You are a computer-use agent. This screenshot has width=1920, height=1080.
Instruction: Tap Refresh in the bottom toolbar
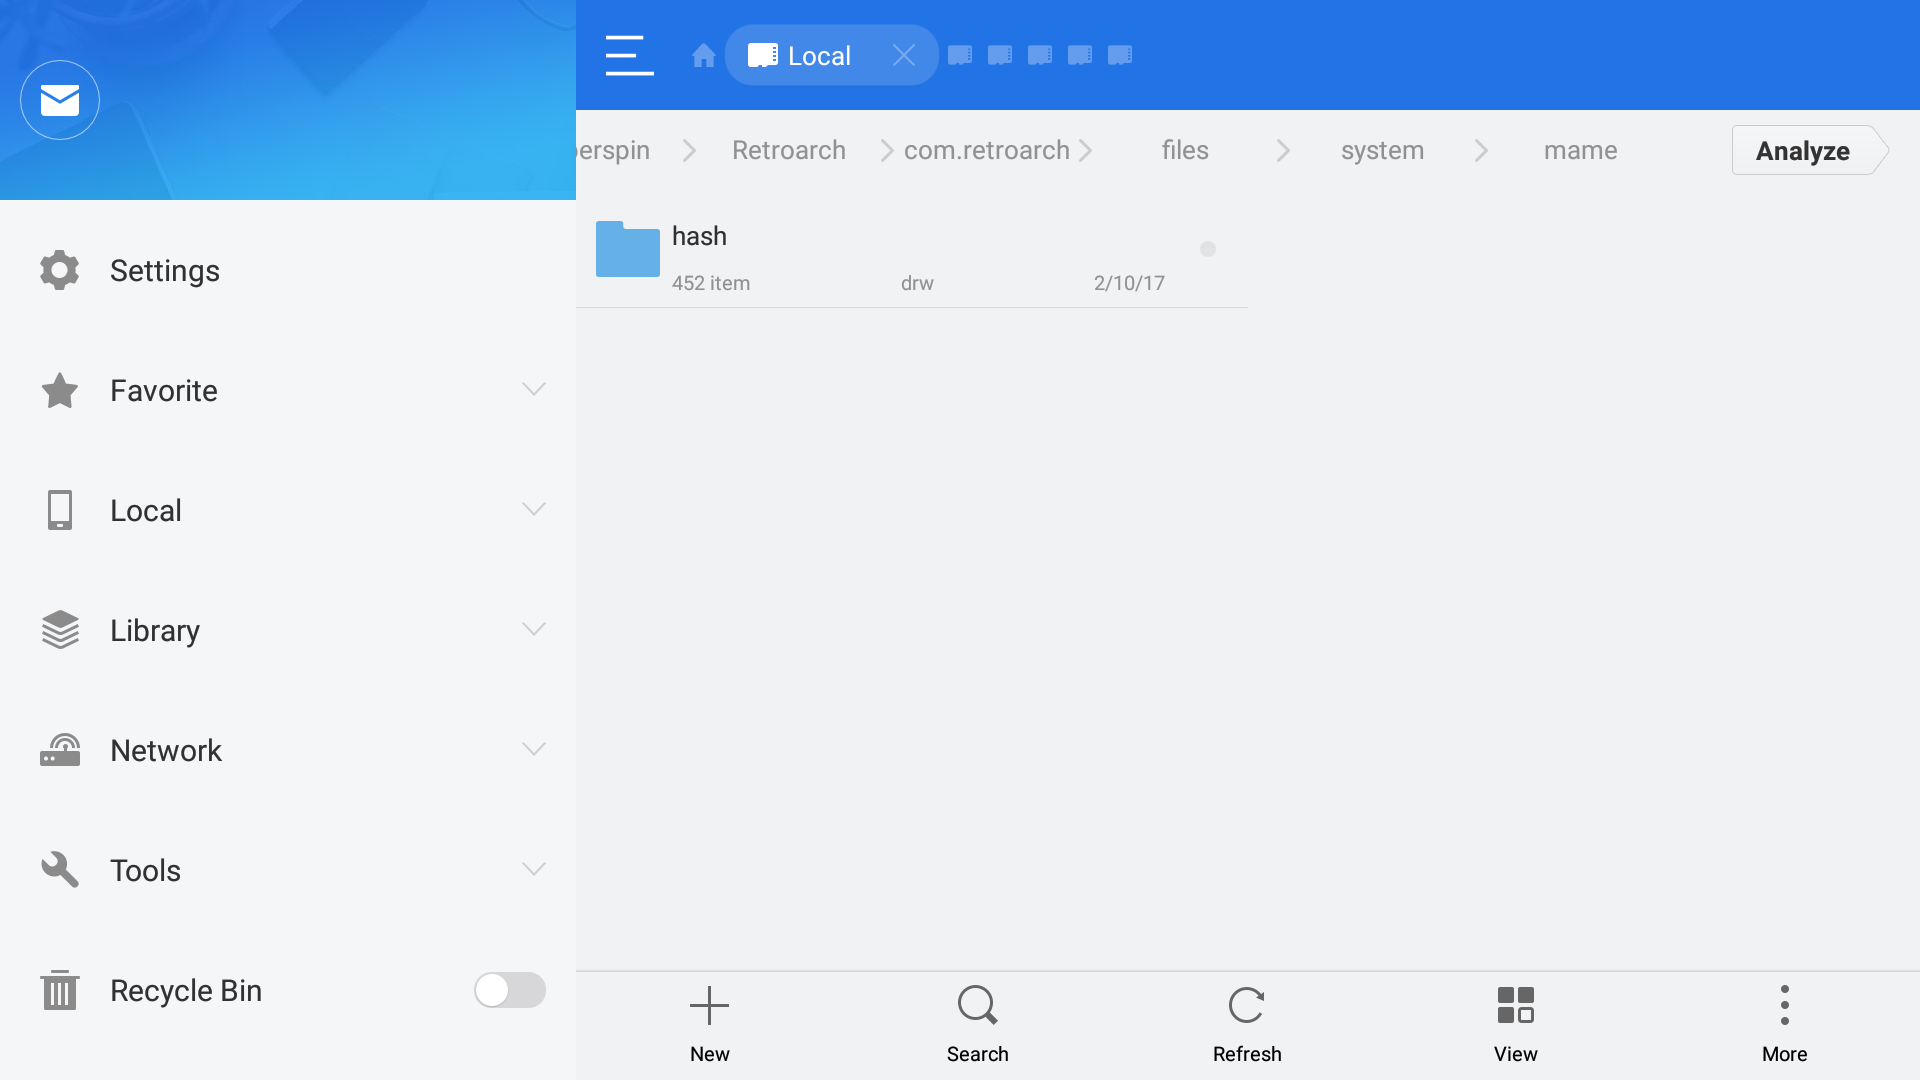click(x=1246, y=1020)
